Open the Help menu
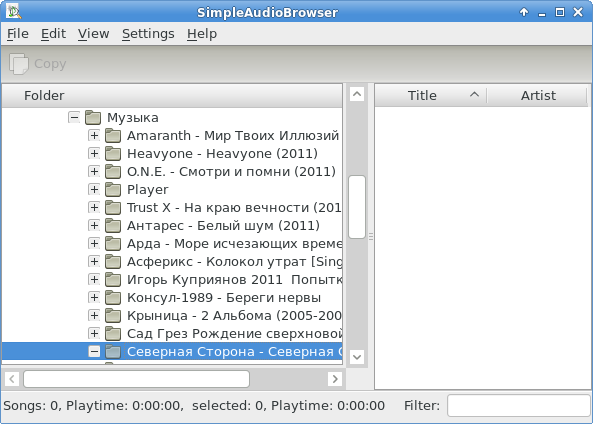The height and width of the screenshot is (424, 593). [202, 34]
